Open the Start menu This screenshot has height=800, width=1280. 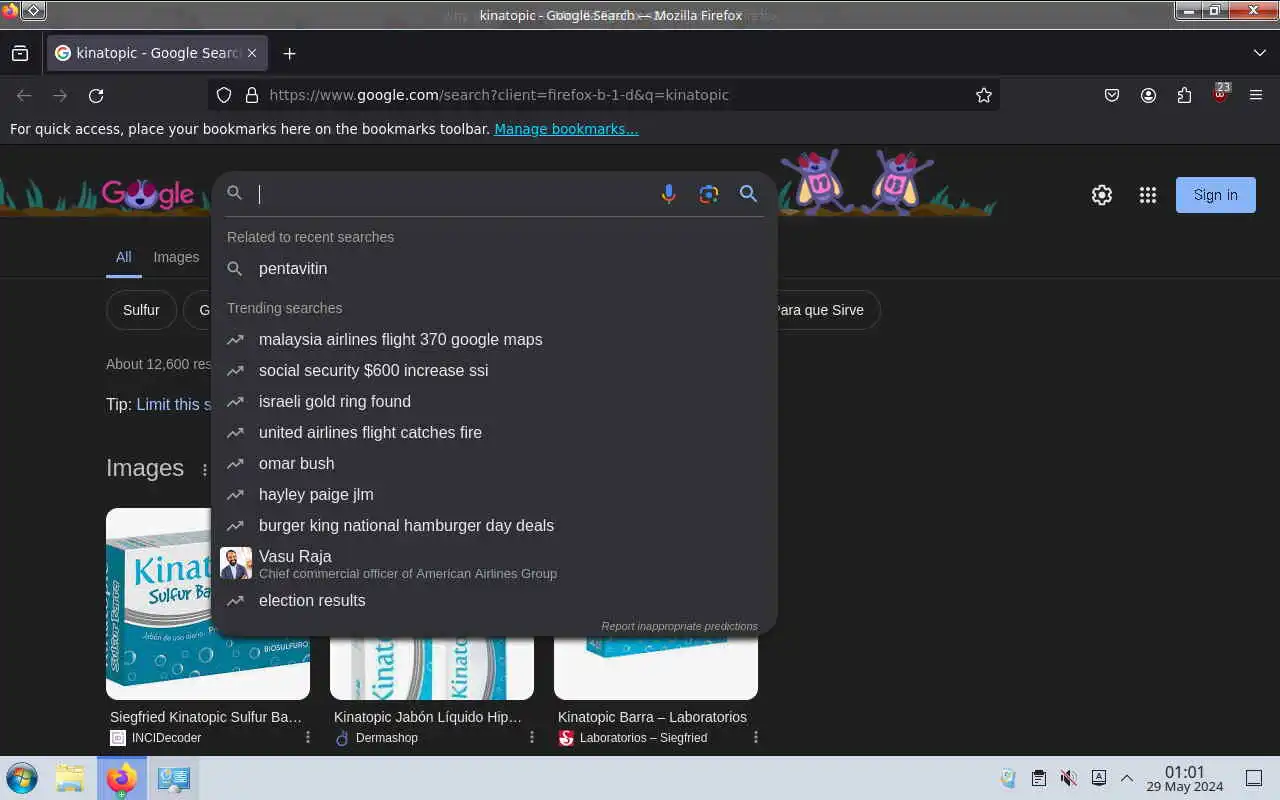[x=21, y=778]
